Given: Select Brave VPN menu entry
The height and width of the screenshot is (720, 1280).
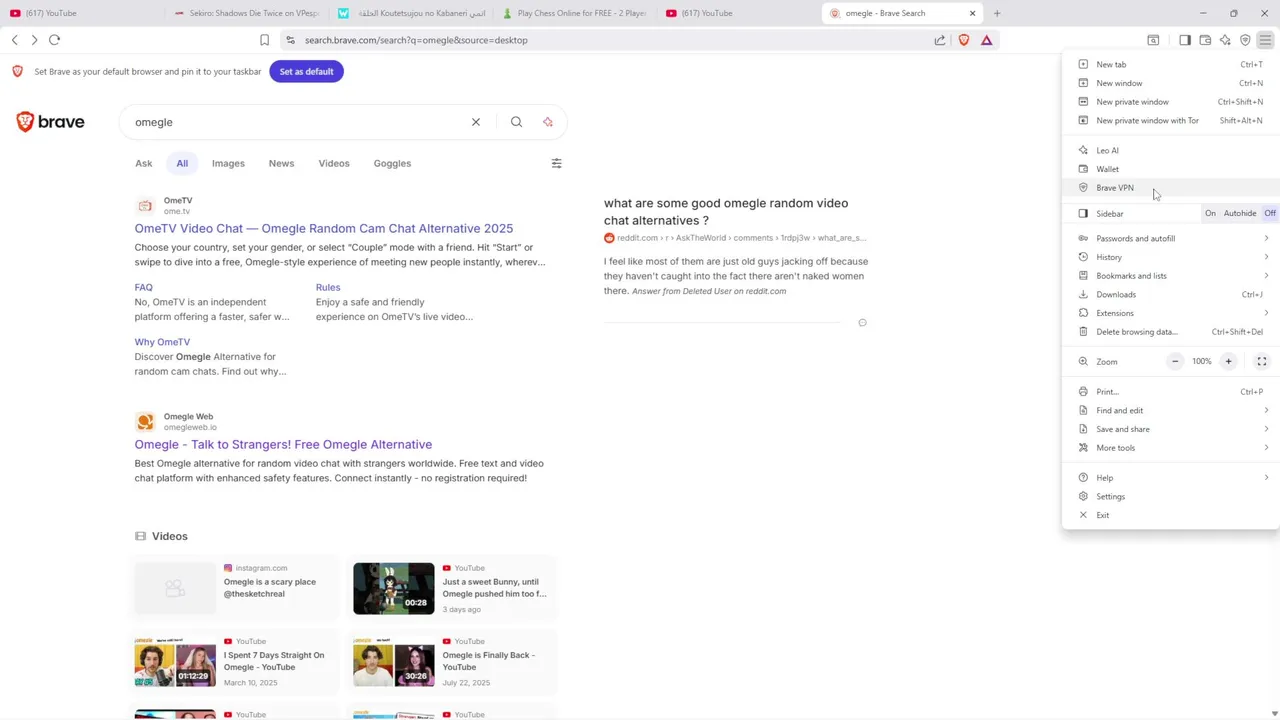Looking at the screenshot, I should [x=1171, y=188].
